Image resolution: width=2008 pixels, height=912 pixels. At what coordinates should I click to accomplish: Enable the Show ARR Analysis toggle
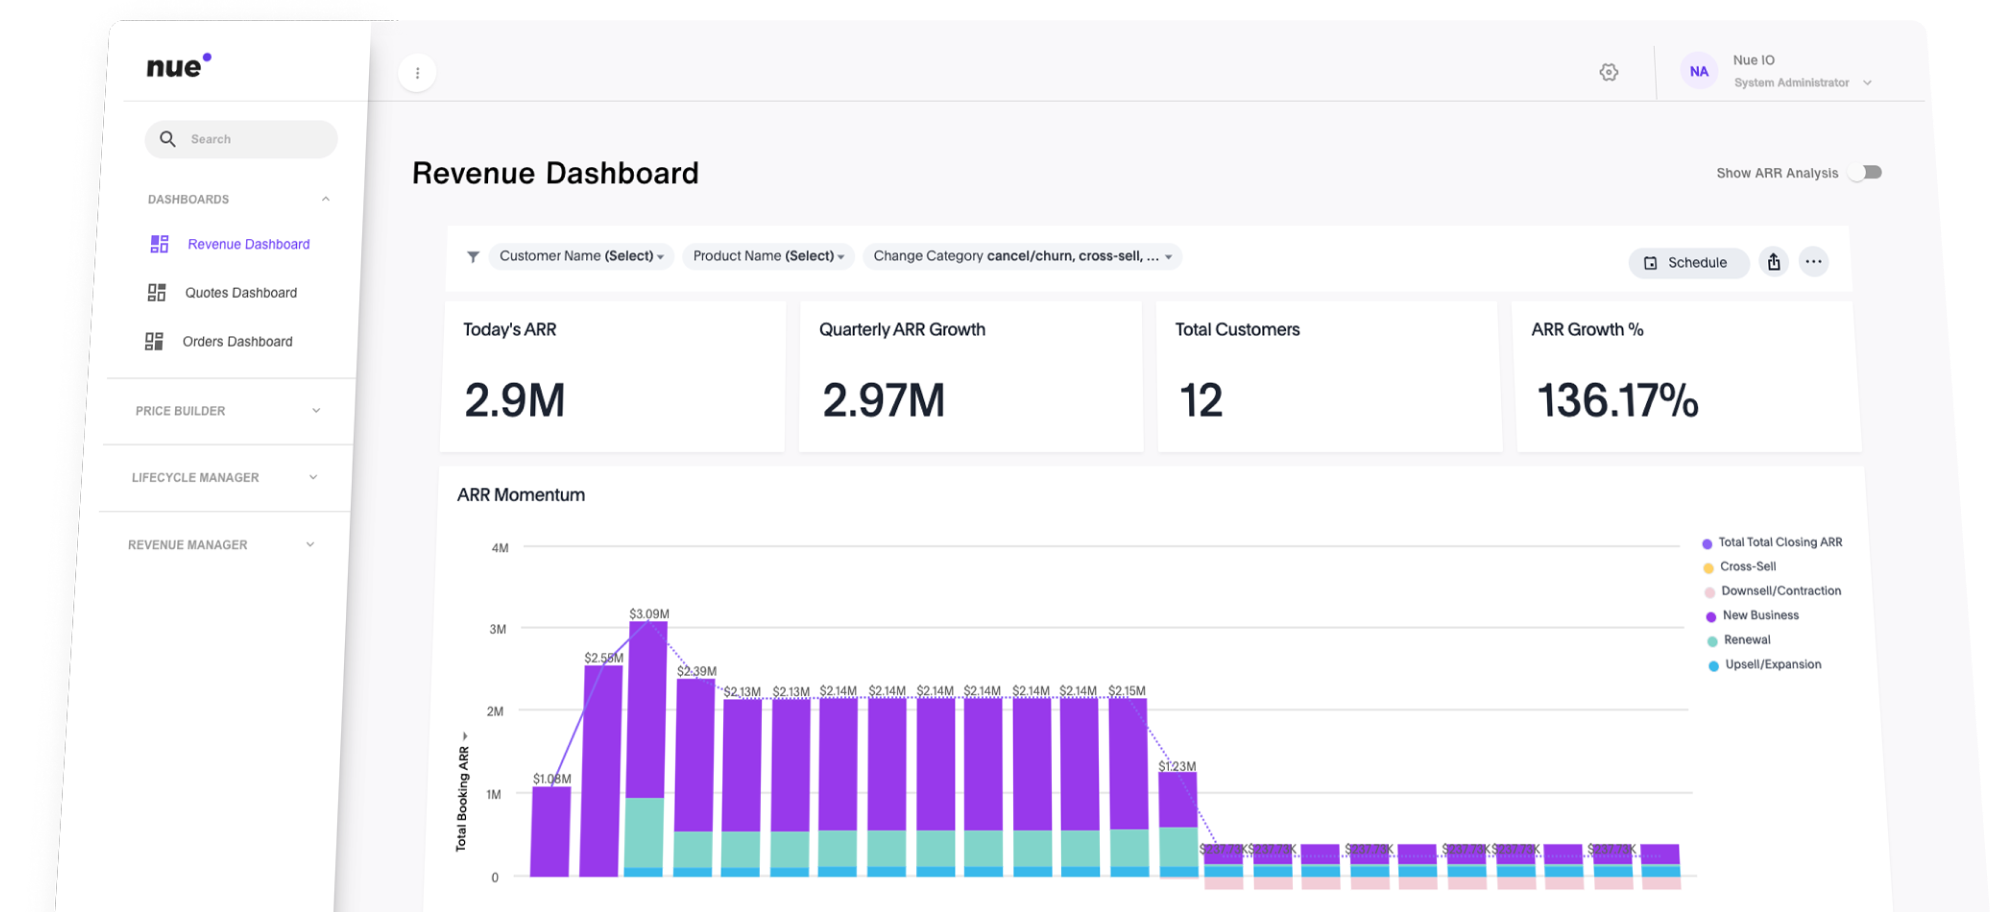coord(1865,173)
